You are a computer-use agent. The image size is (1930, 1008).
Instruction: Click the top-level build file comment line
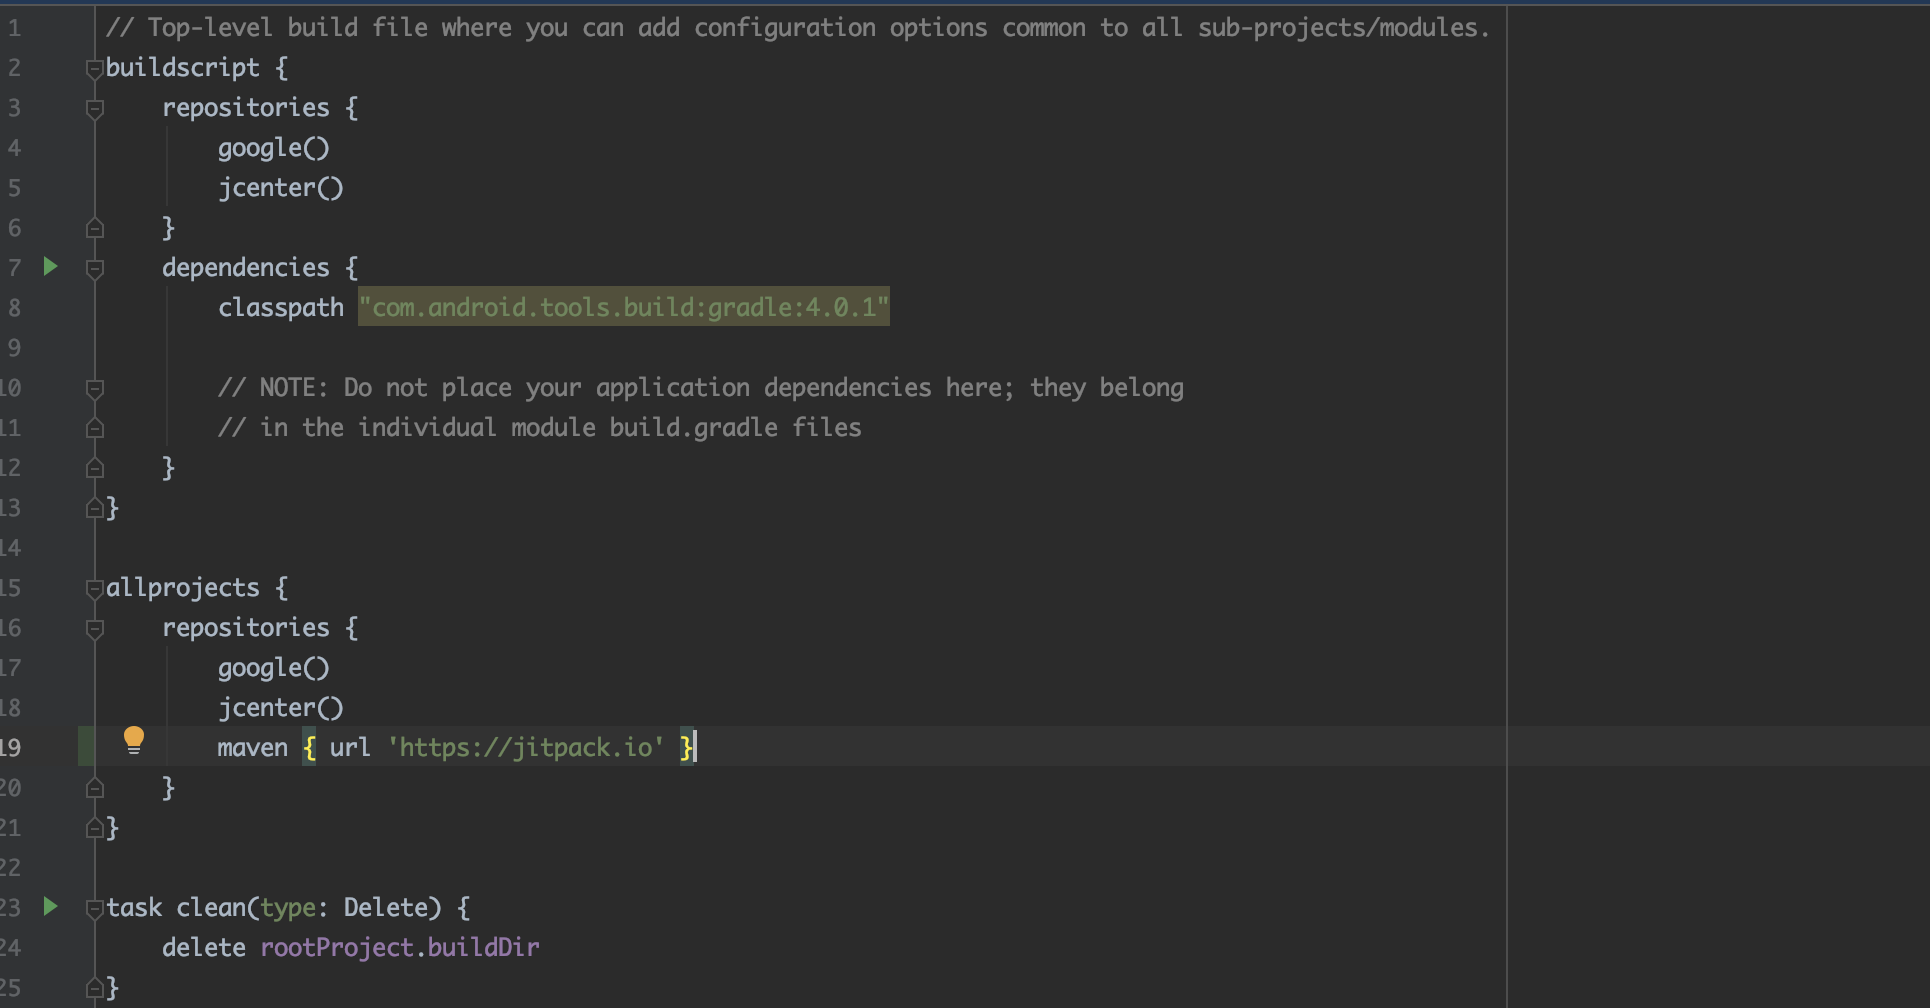tap(798, 27)
